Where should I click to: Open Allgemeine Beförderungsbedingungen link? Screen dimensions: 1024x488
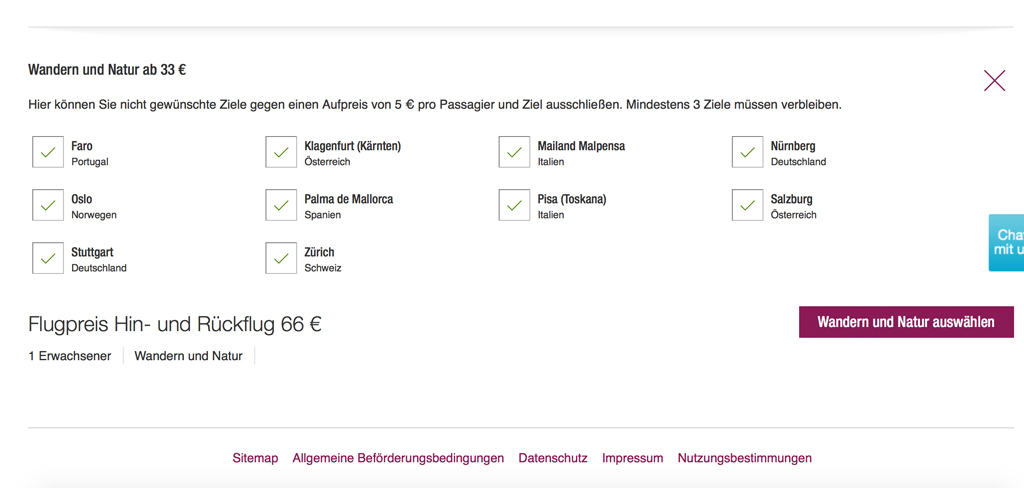click(x=398, y=458)
